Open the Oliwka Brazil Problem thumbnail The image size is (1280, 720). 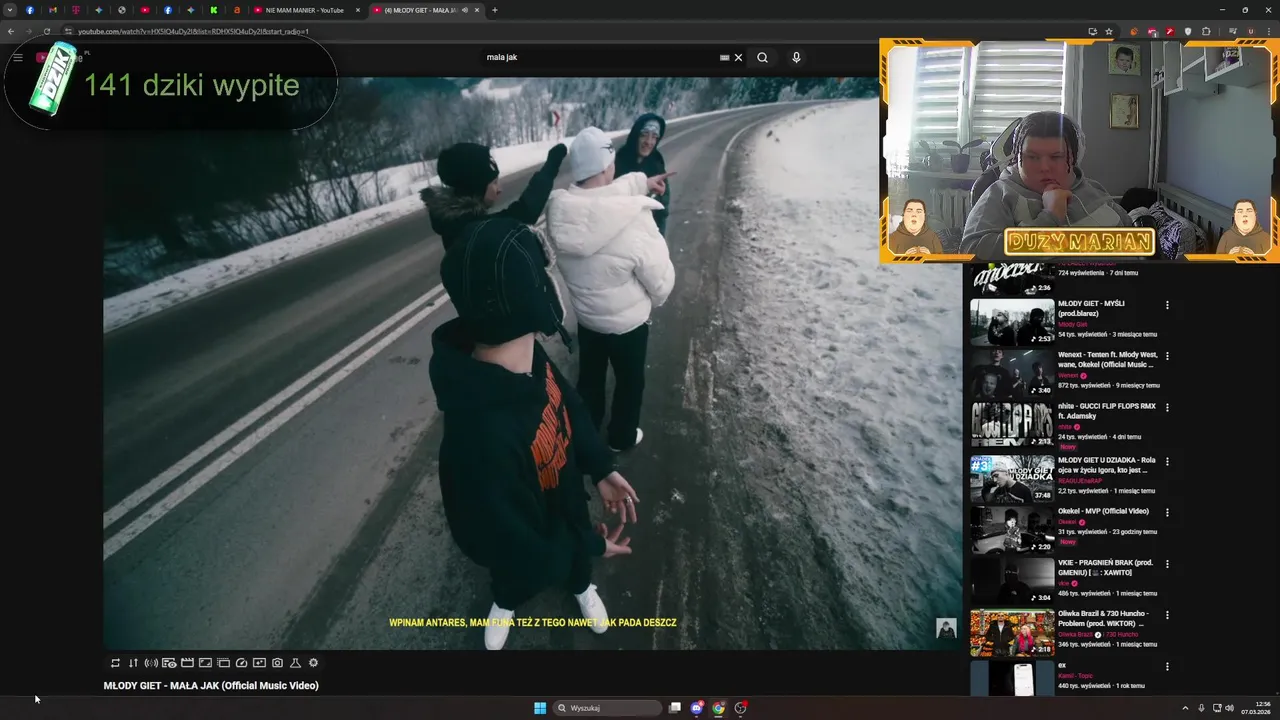(x=1012, y=632)
